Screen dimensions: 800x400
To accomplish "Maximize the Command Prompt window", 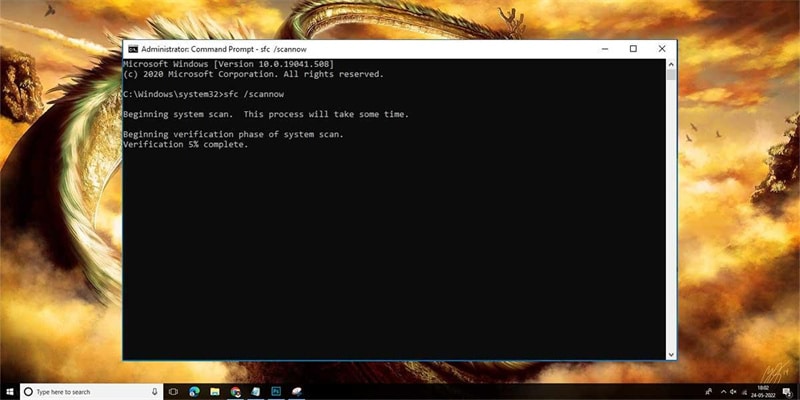I will point(633,49).
